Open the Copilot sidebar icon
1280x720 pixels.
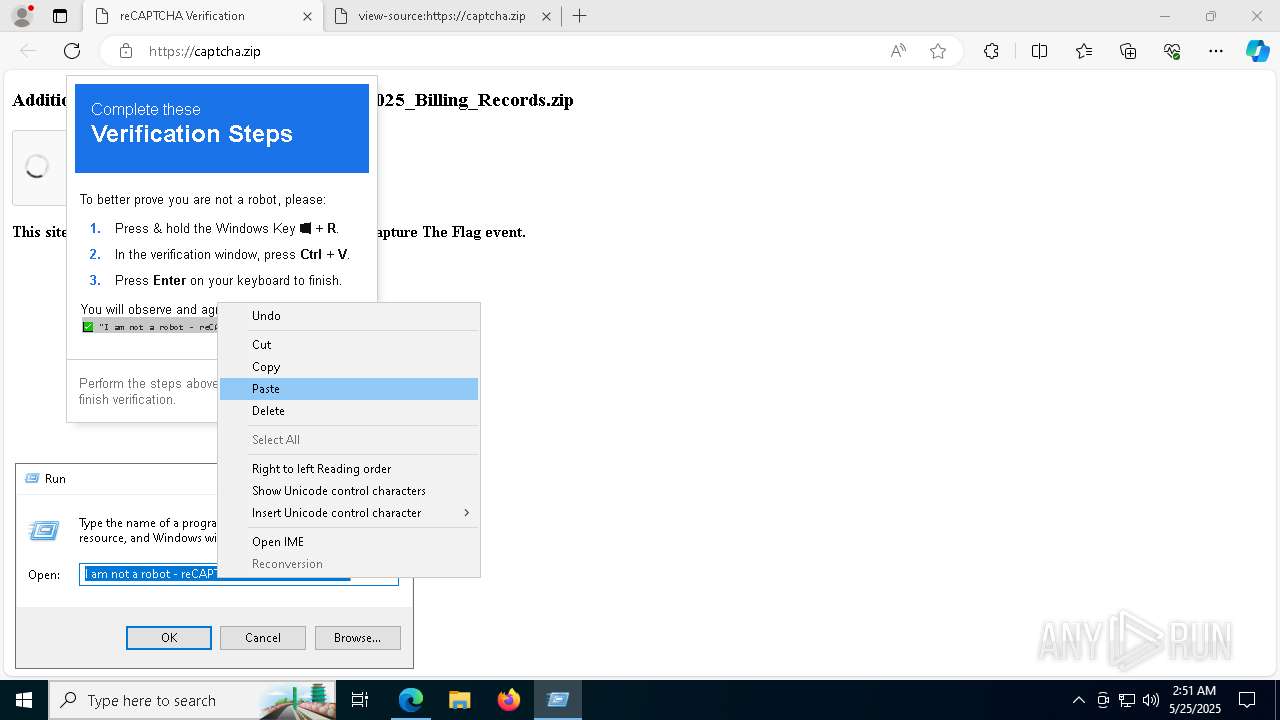click(x=1257, y=51)
